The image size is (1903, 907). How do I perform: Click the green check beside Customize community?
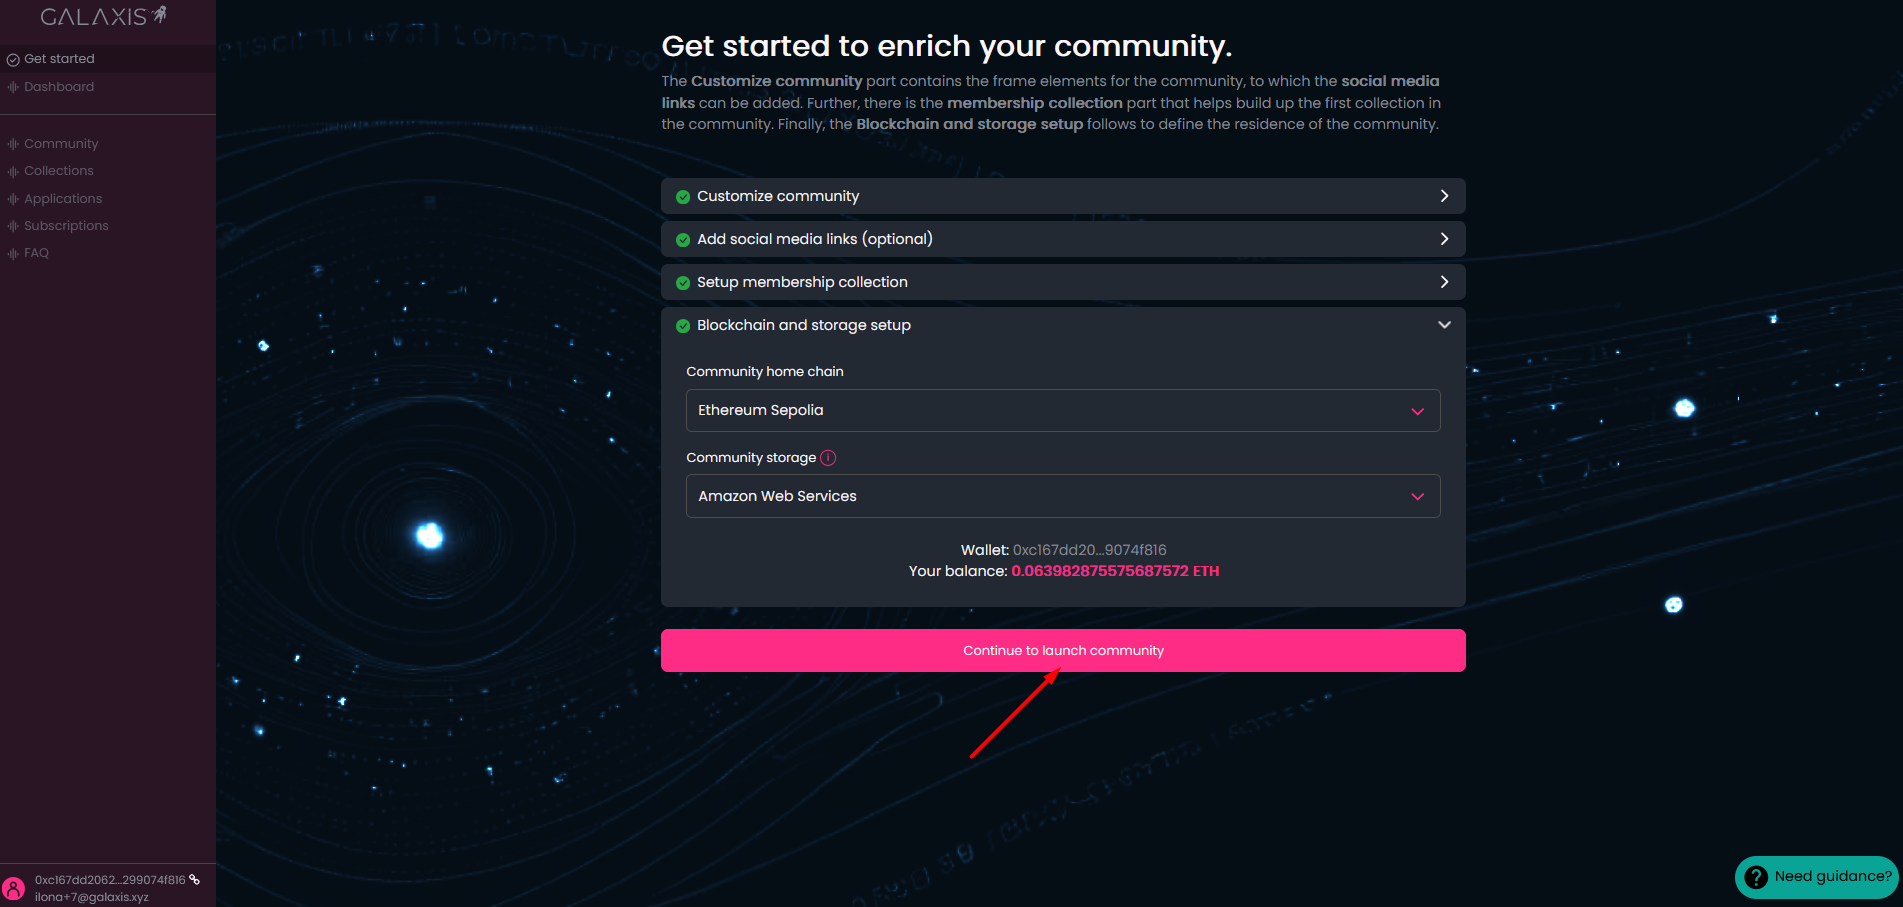683,197
